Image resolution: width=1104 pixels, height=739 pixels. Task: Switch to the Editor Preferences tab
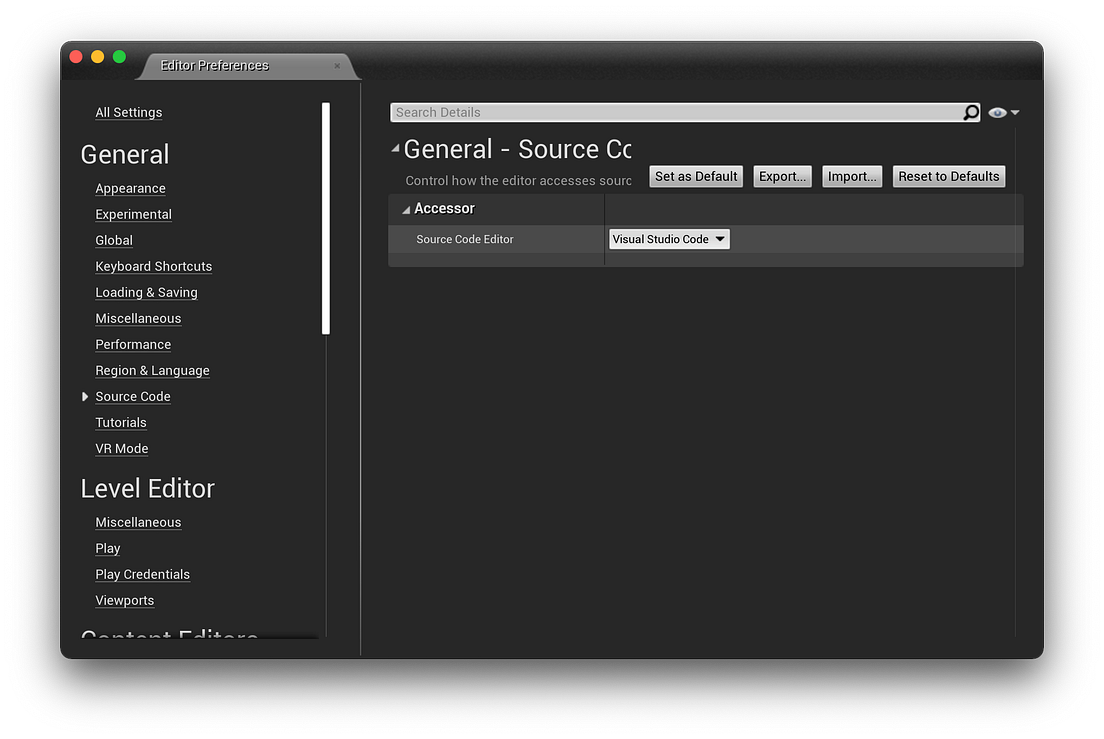tap(214, 65)
